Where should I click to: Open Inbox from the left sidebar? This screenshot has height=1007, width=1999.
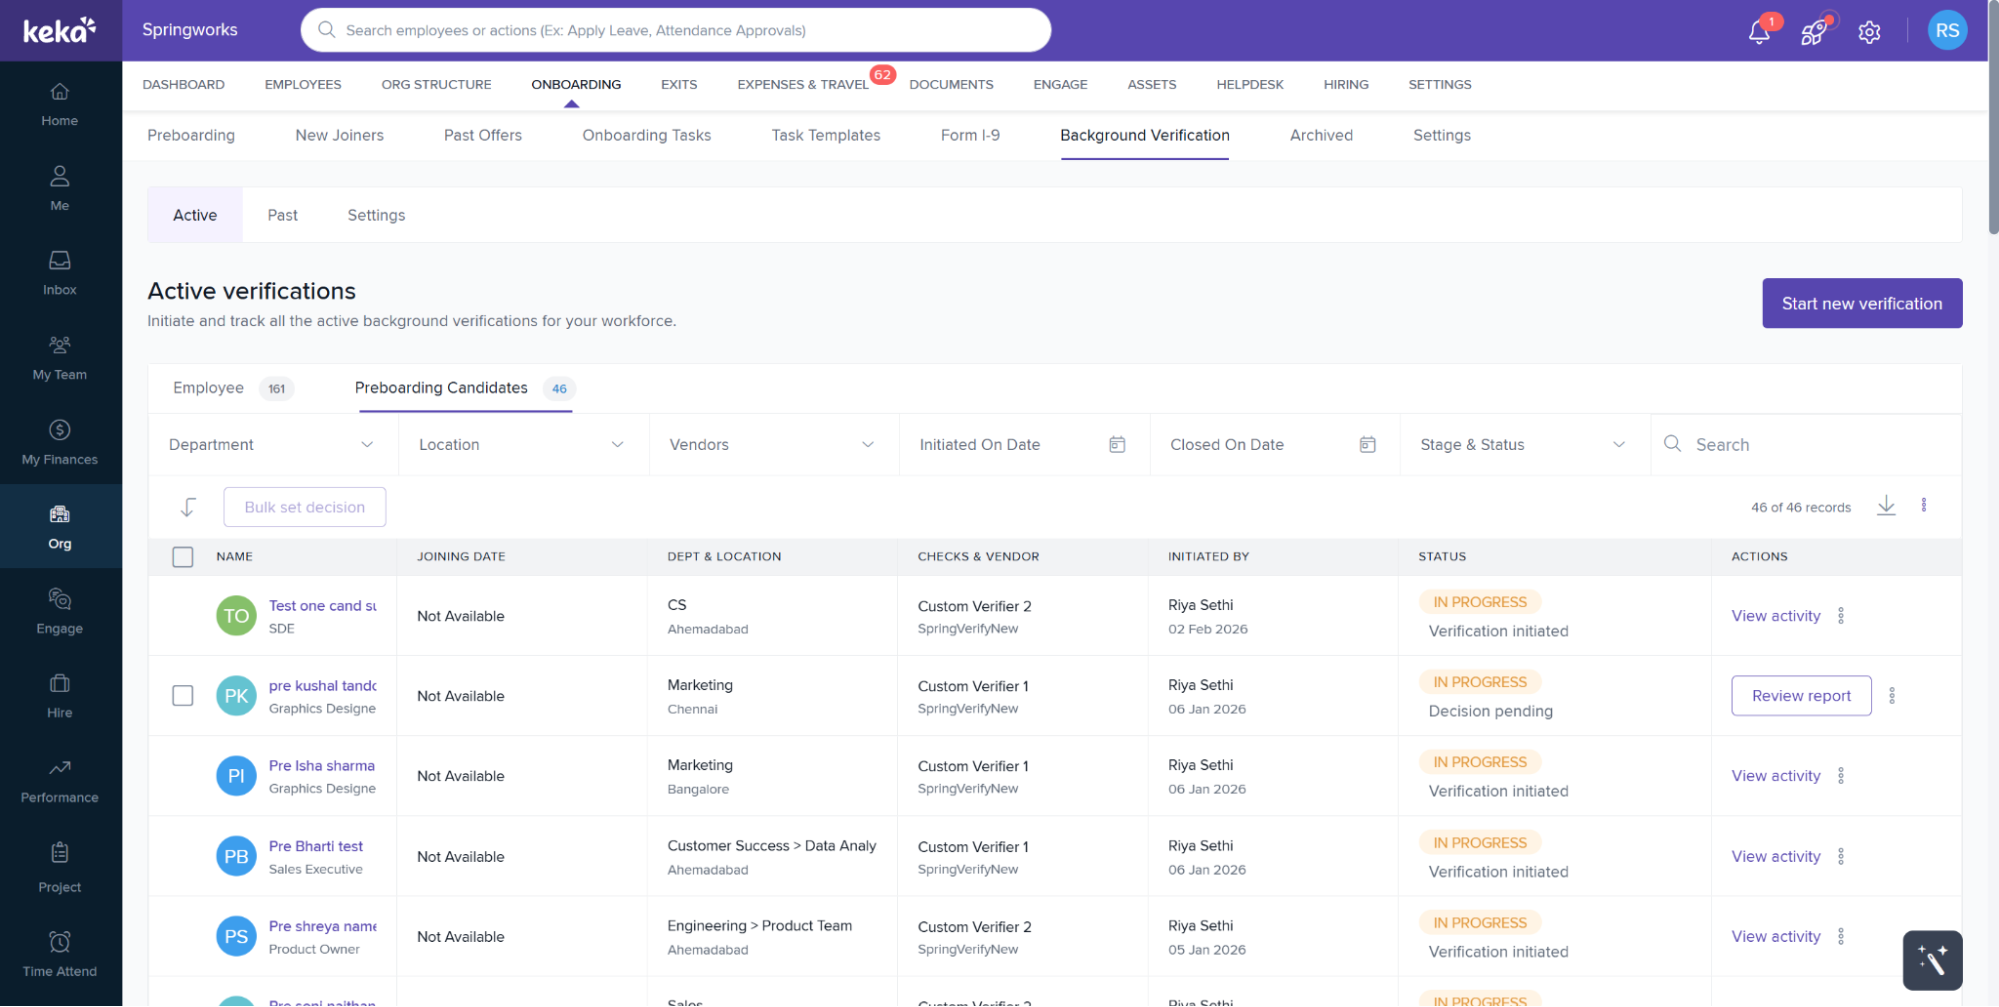pyautogui.click(x=60, y=273)
